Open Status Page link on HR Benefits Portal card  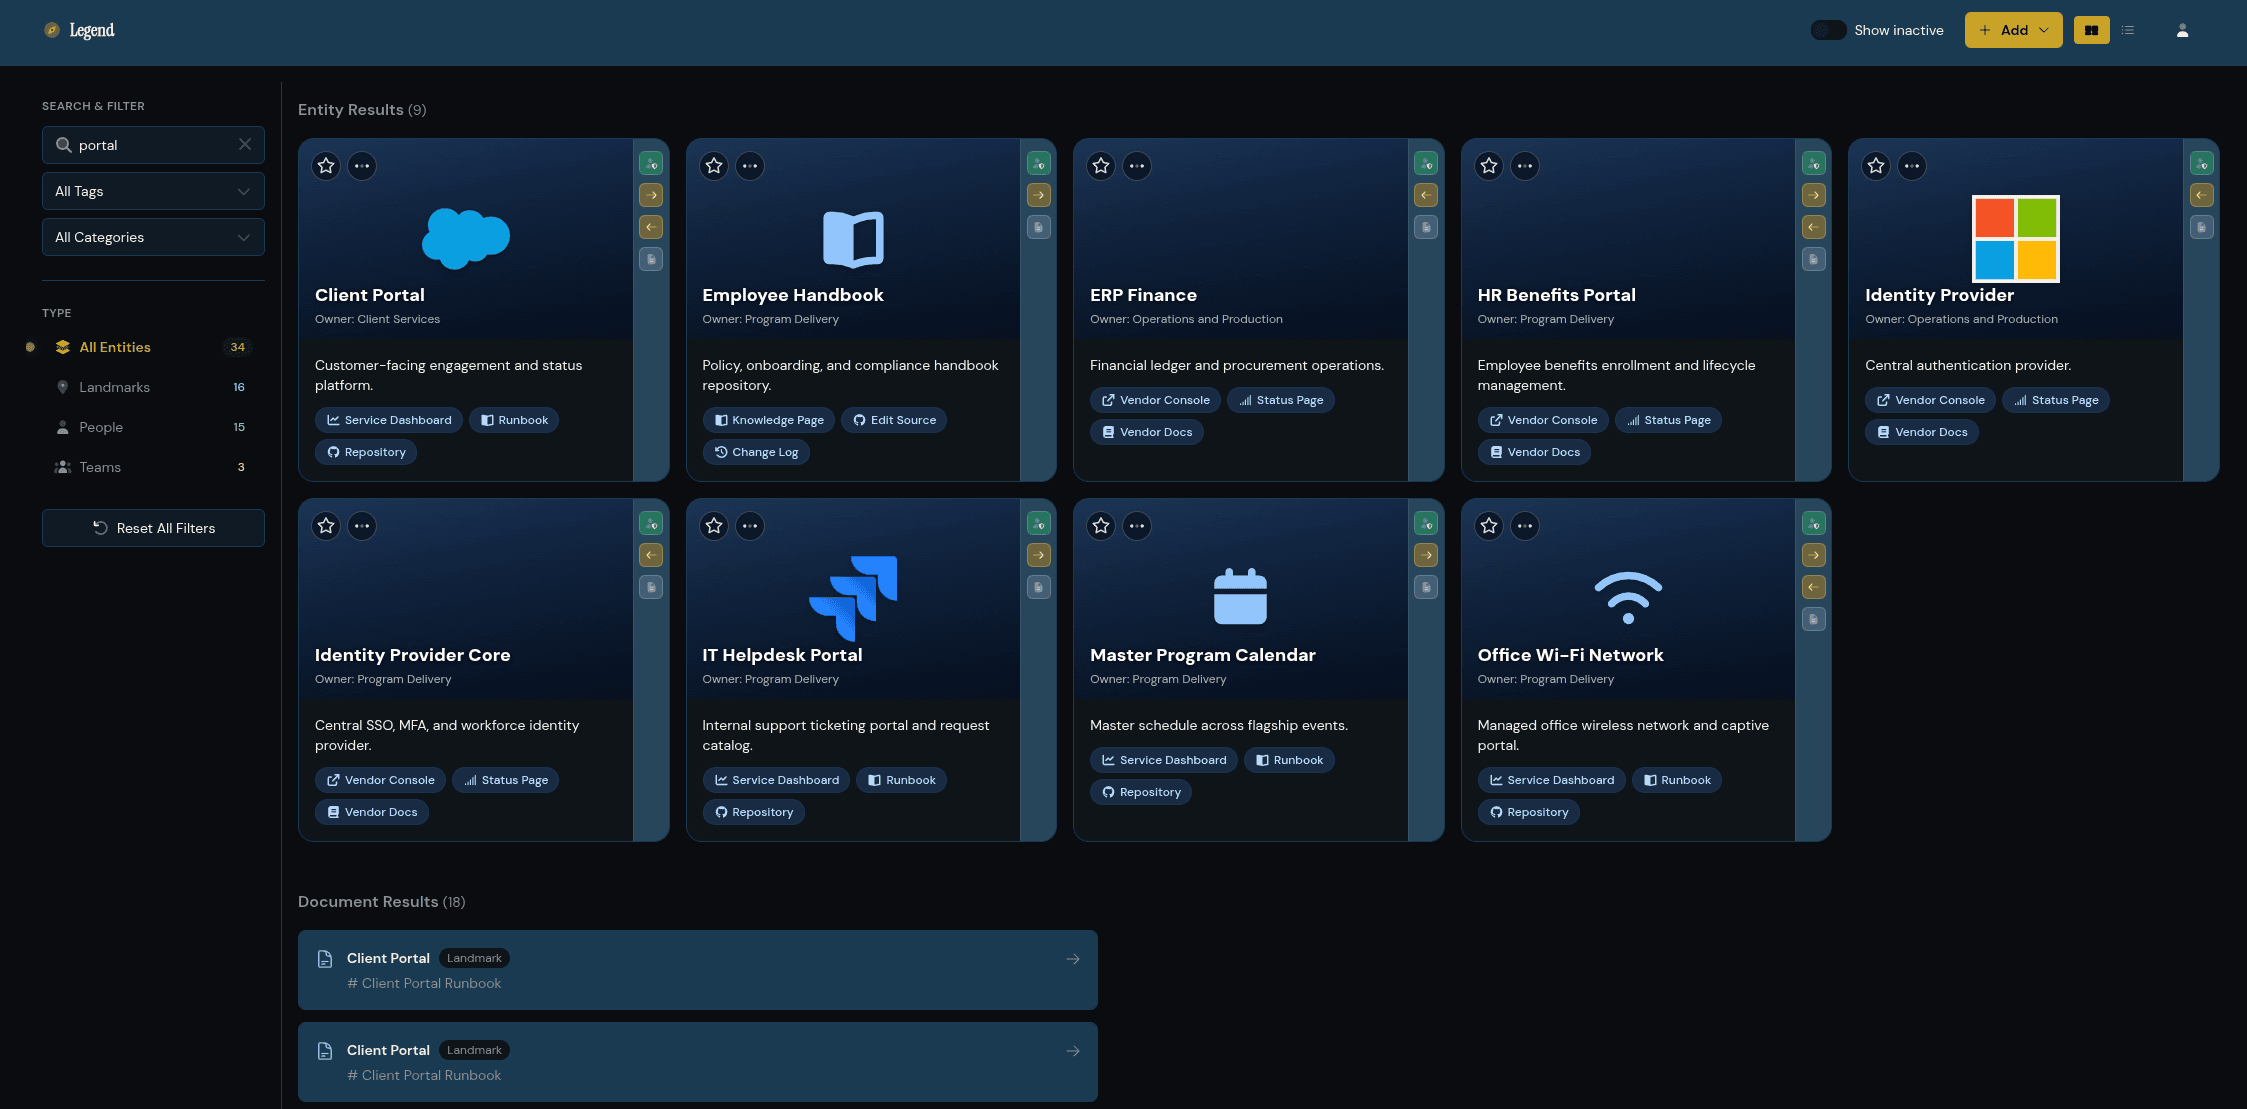(1667, 420)
